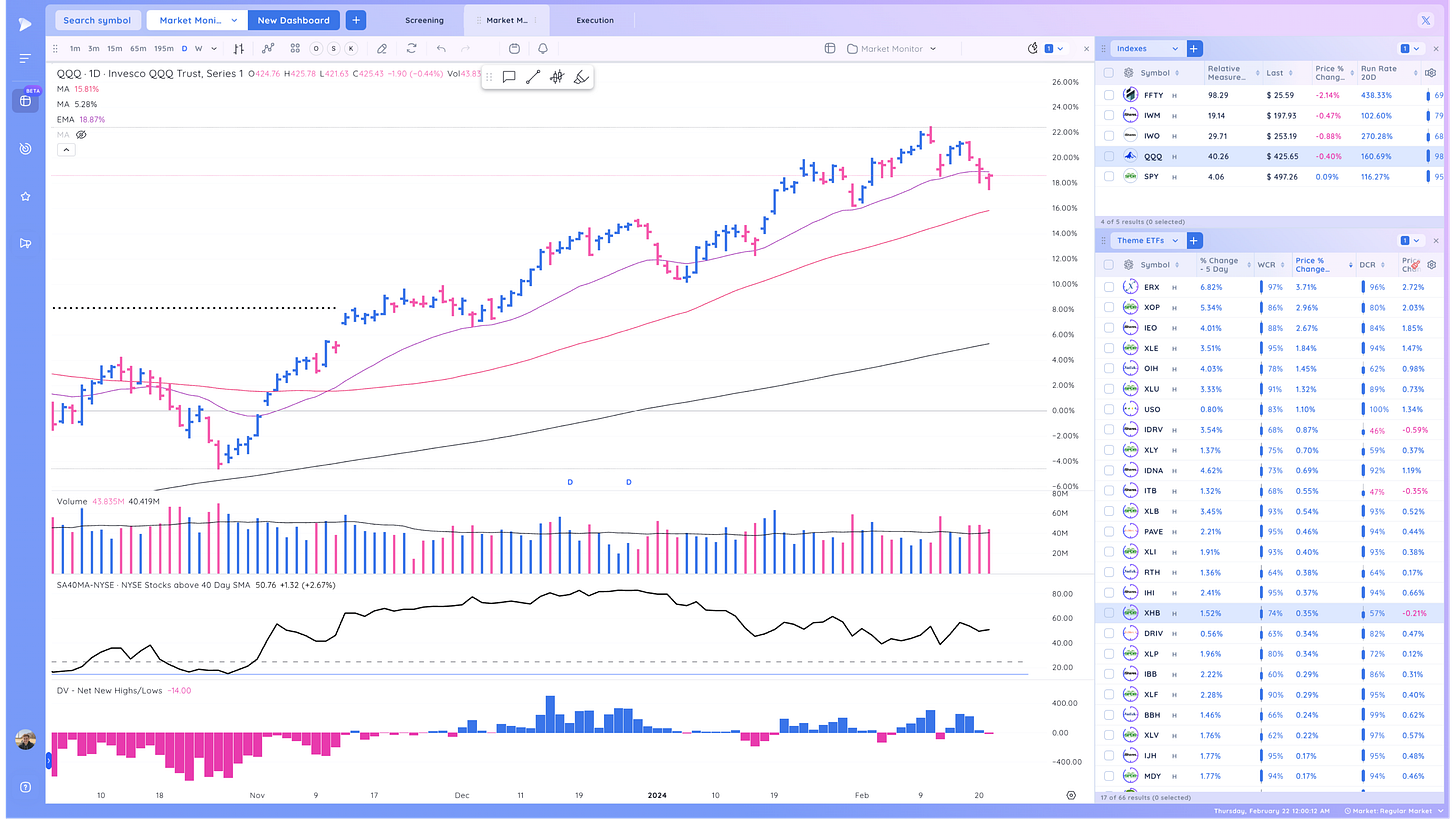This screenshot has width=1456, height=819.
Task: Refresh the chart with sync icon
Action: point(411,48)
